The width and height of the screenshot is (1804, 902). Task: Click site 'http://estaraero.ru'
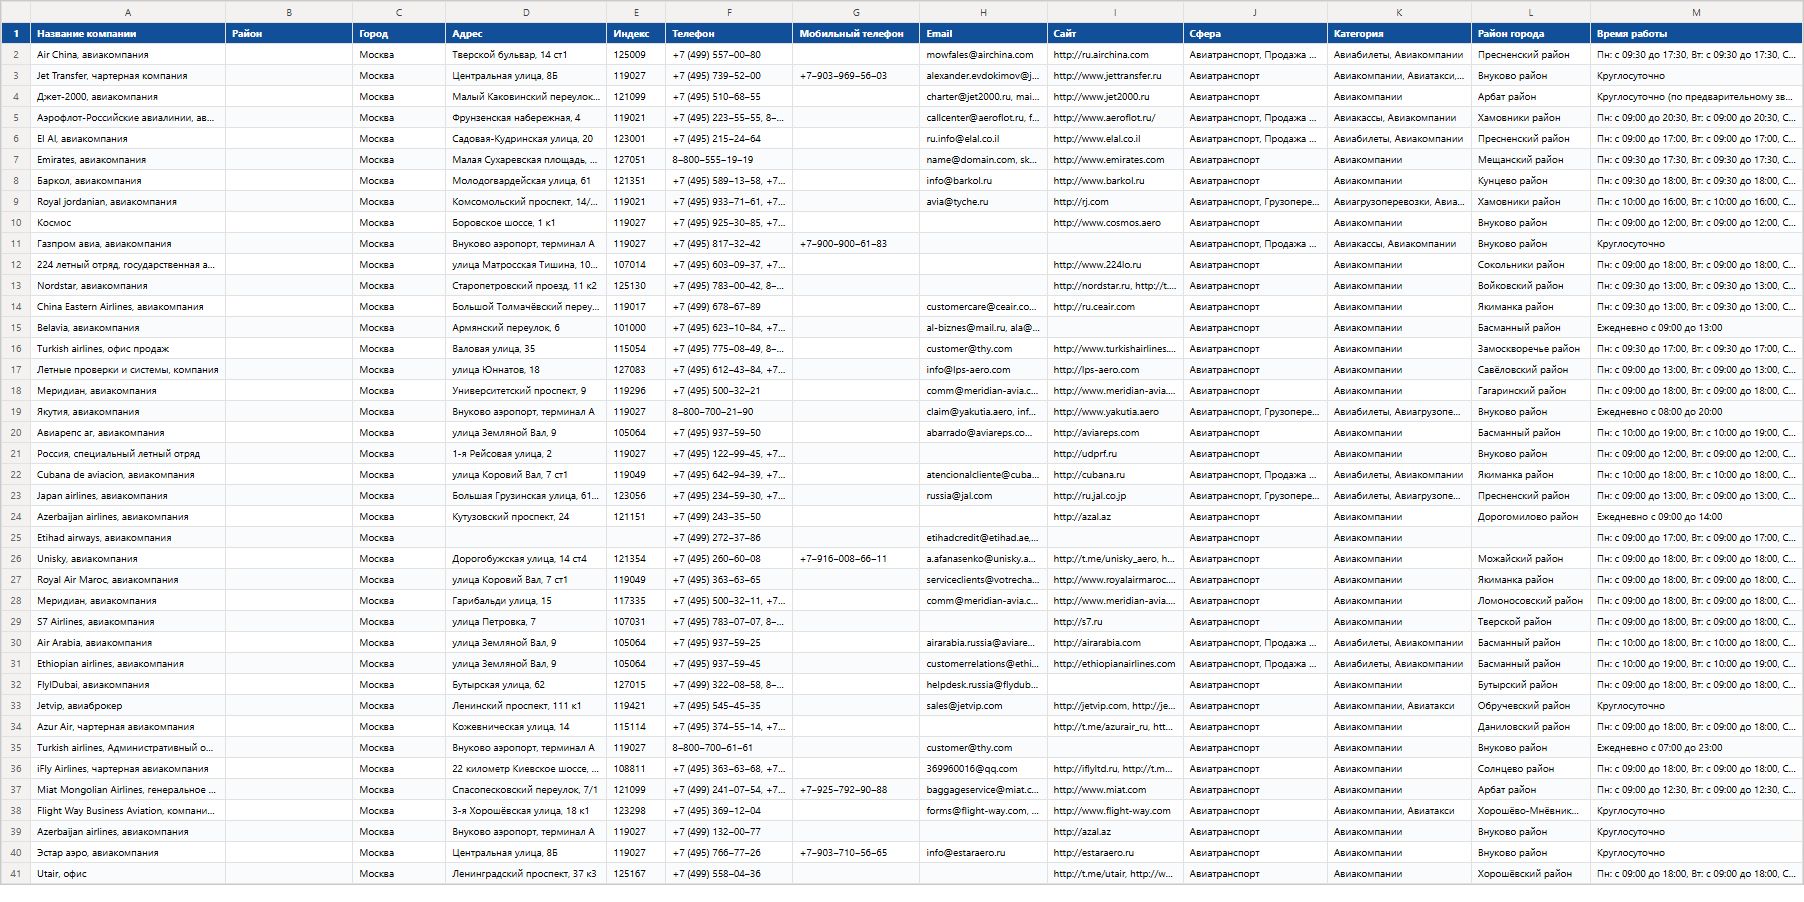pos(1115,853)
